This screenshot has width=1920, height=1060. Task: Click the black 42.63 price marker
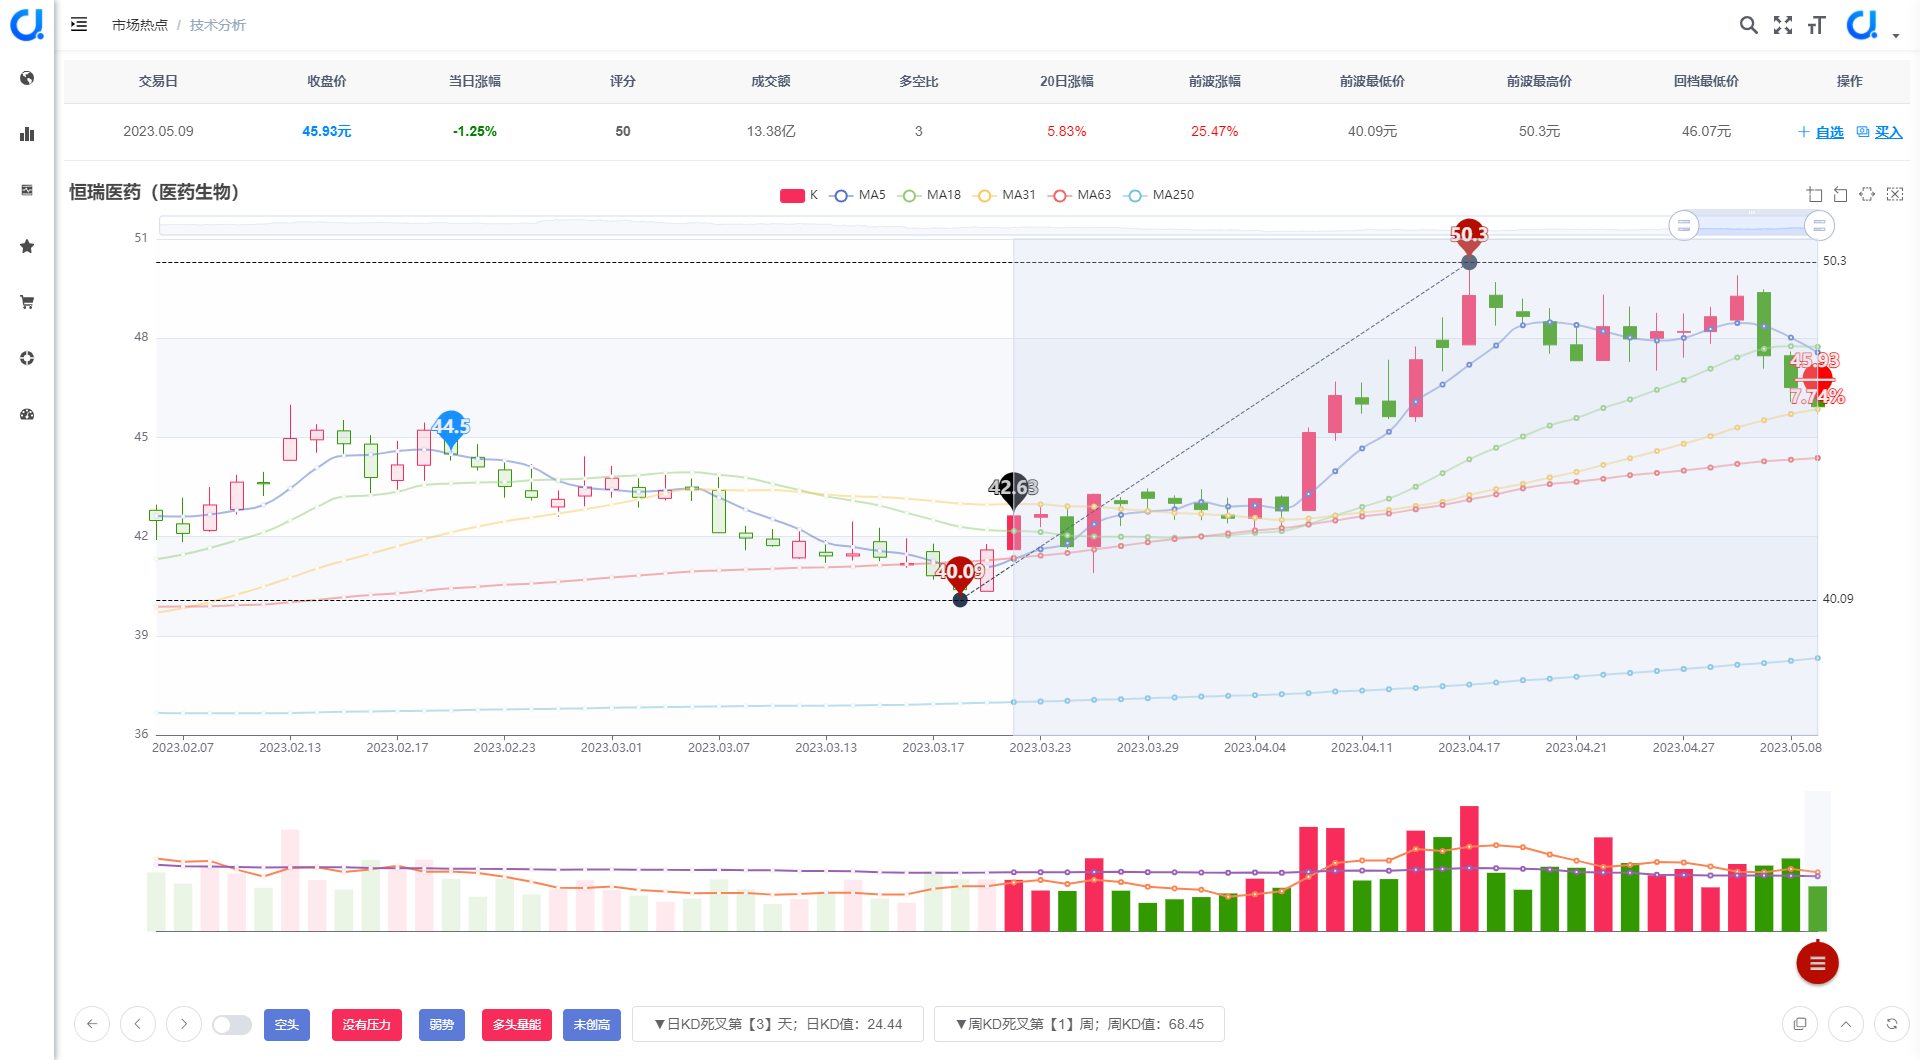pyautogui.click(x=1013, y=488)
